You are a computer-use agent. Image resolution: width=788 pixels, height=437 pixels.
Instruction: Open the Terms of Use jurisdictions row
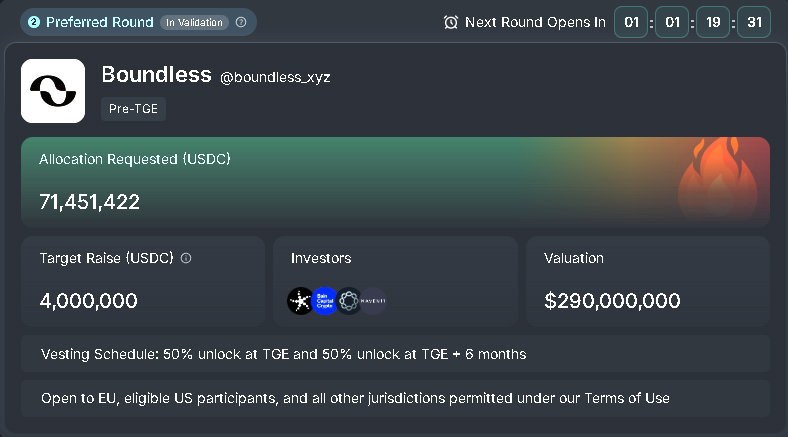tap(396, 398)
